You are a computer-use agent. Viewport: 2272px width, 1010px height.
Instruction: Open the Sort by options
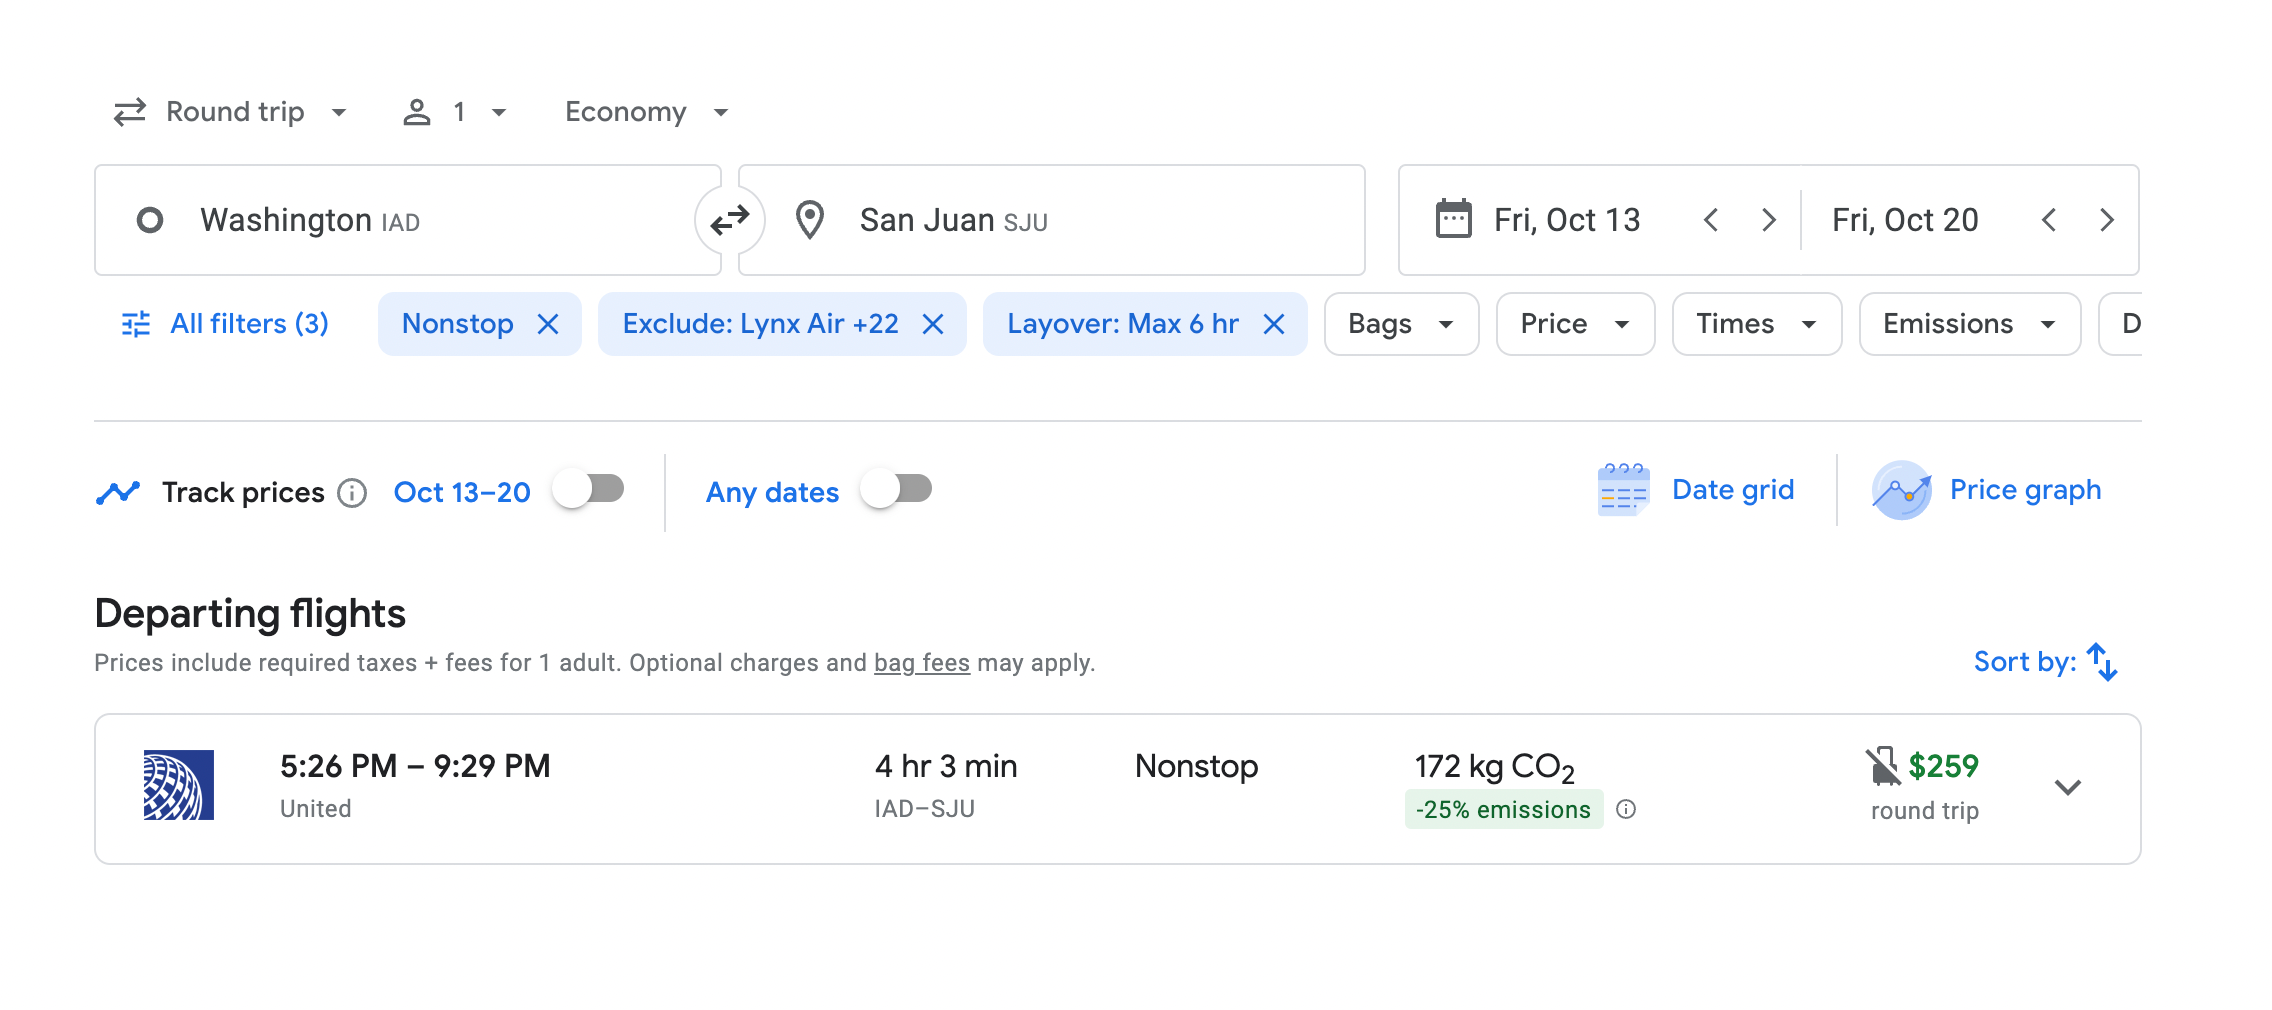2045,662
